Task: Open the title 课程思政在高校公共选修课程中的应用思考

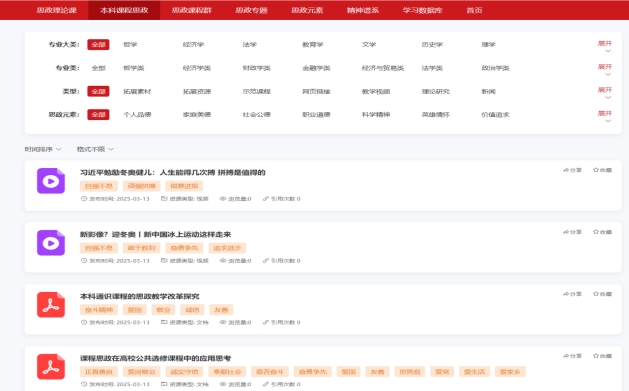Action: pos(155,358)
